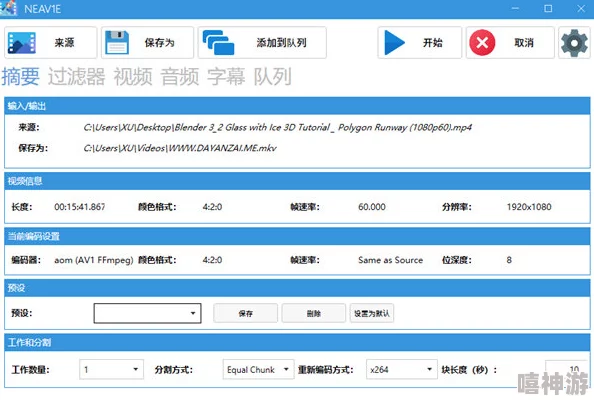Image resolution: width=594 pixels, height=405 pixels.
Task: Open settings via the gear icon
Action: 574,43
